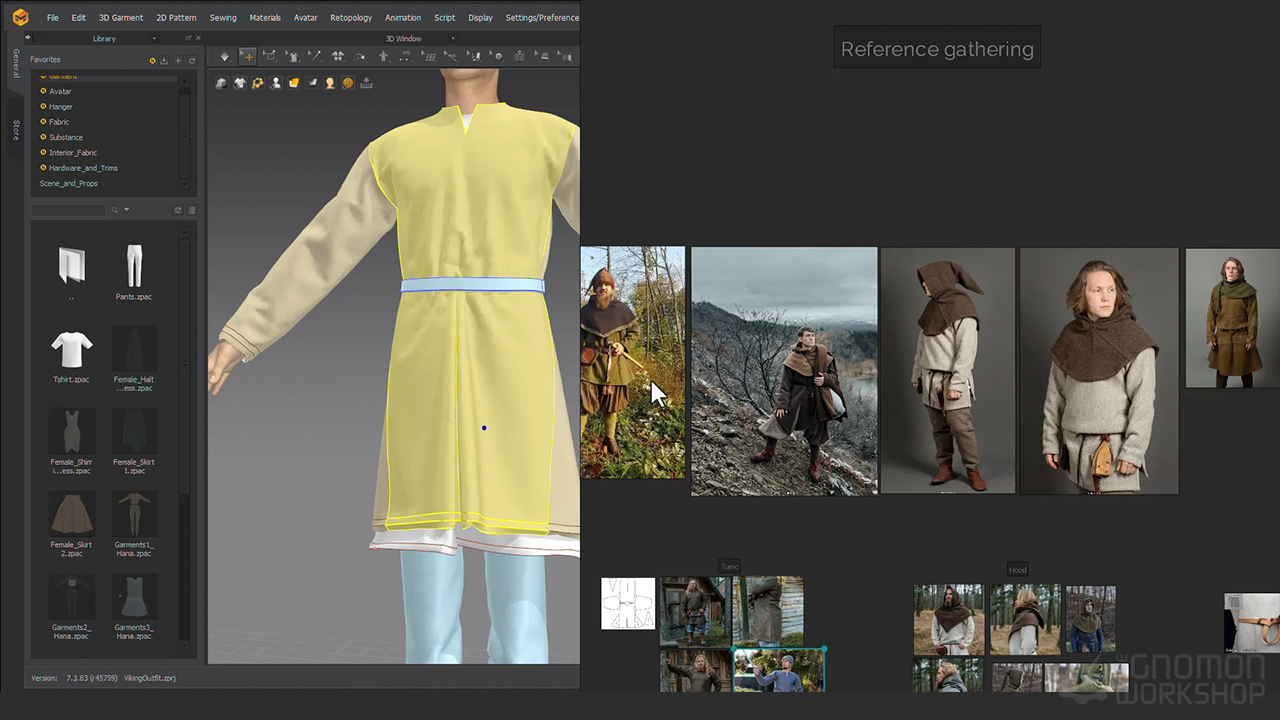Open the Library panel dropdown arrow

click(x=153, y=39)
